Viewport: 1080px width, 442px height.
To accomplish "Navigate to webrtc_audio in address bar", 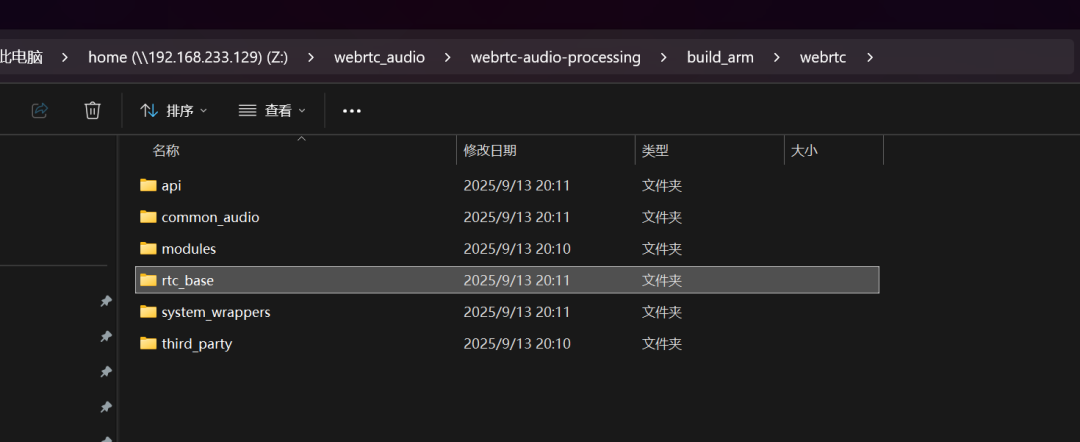I will (x=379, y=57).
